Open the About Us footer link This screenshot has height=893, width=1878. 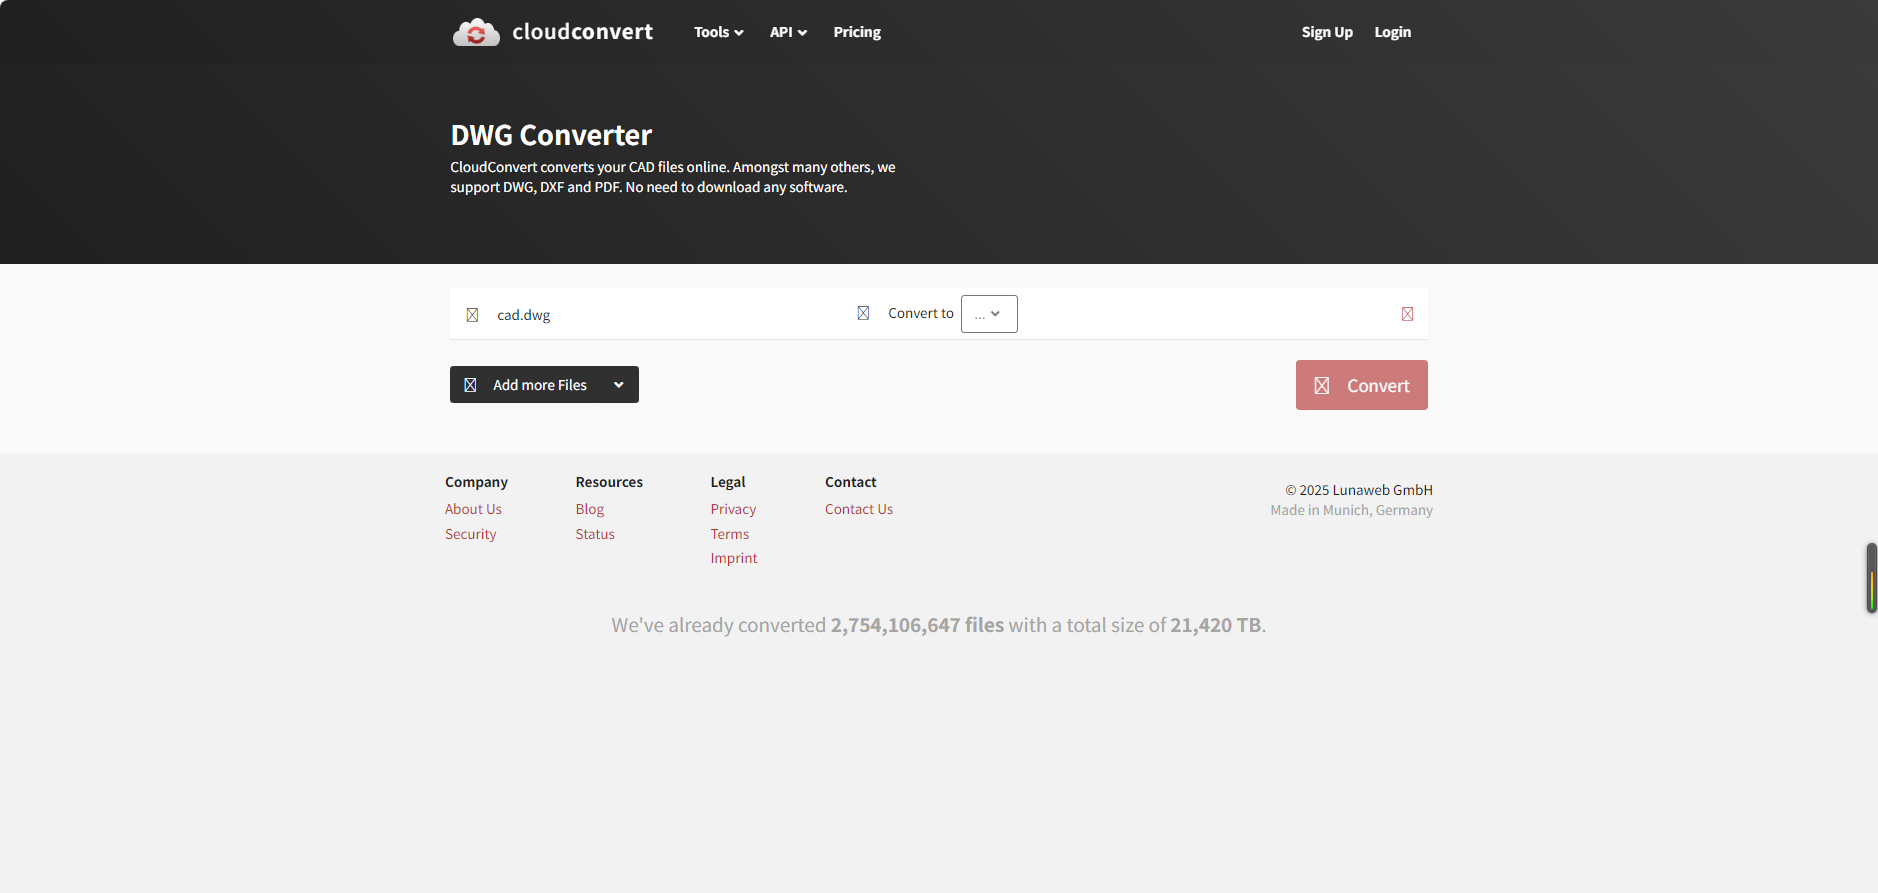click(473, 509)
